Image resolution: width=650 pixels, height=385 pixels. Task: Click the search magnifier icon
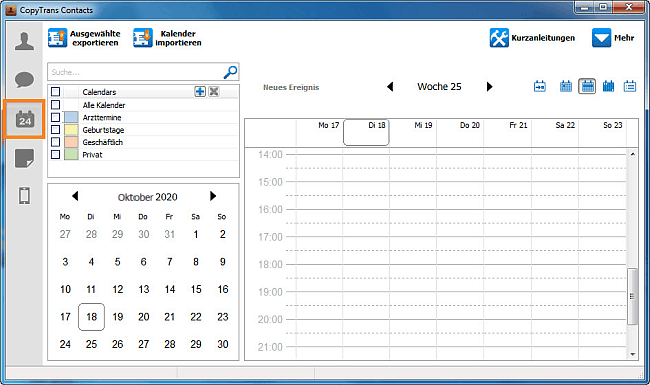(x=230, y=72)
